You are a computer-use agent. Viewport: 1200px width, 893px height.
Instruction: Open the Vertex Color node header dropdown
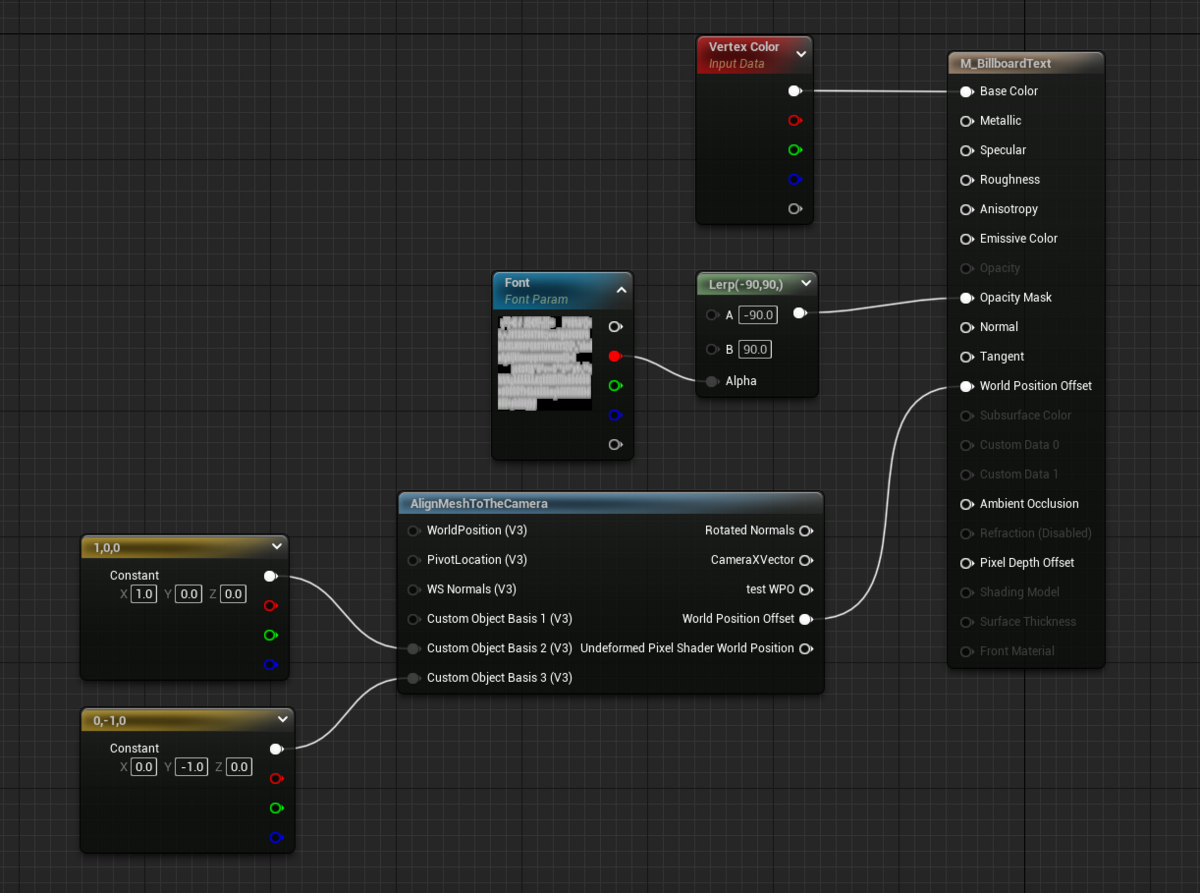(x=799, y=54)
